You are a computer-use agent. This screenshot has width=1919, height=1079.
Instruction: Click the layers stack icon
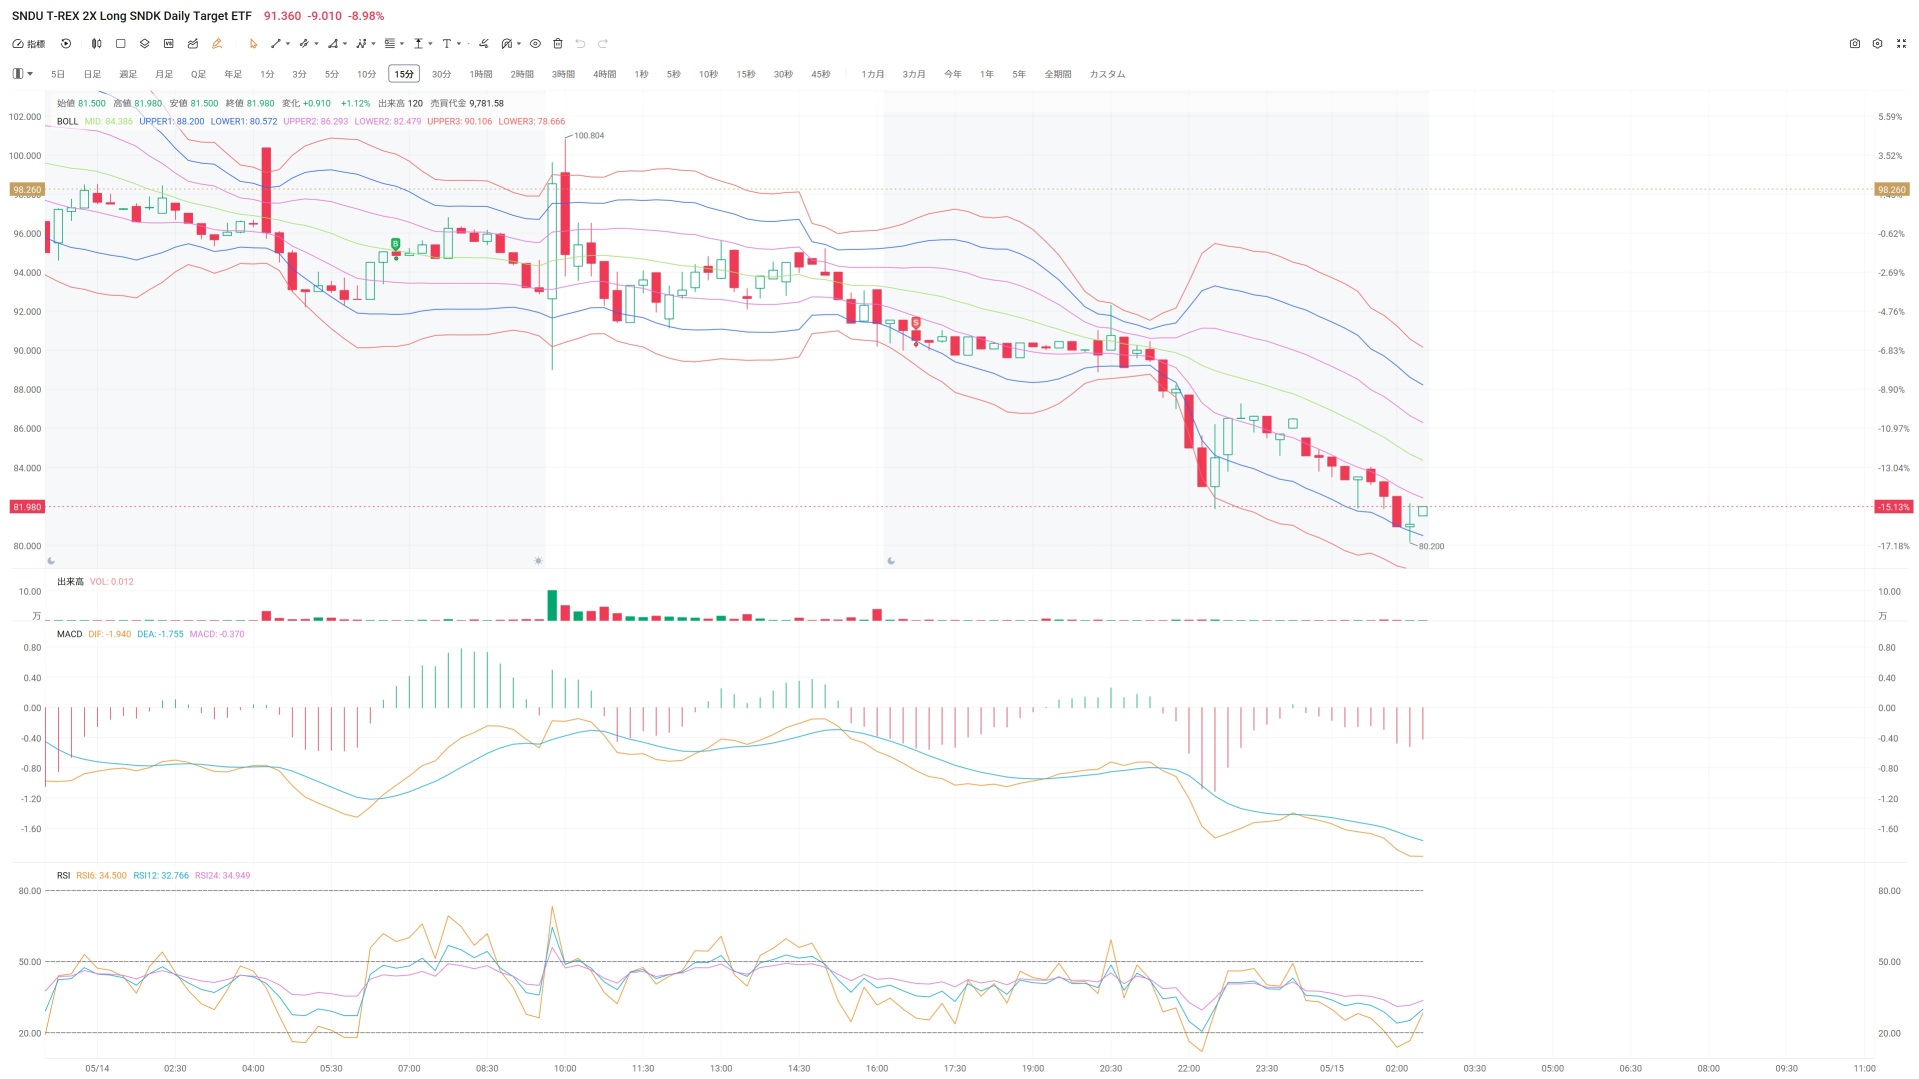pyautogui.click(x=144, y=44)
